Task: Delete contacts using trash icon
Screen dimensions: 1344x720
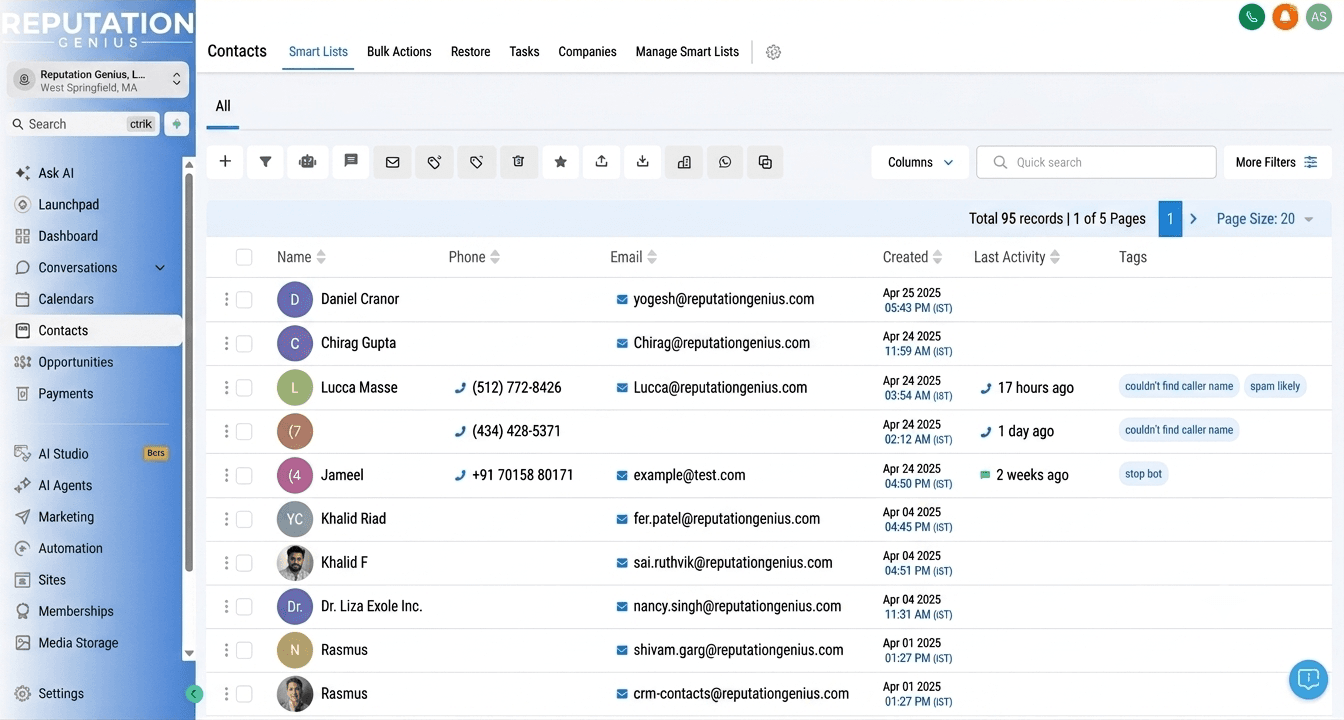Action: [518, 162]
